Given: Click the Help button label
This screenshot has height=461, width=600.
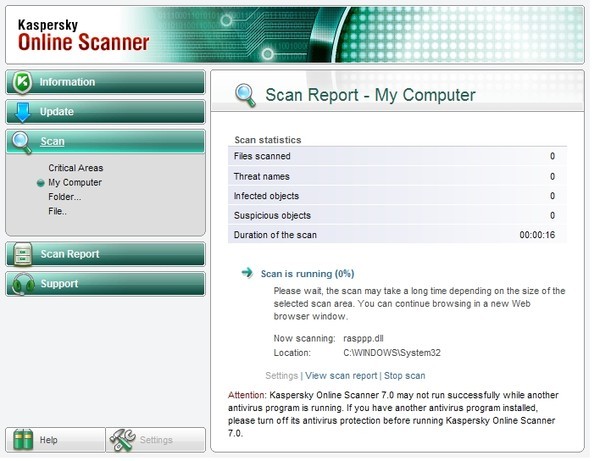Looking at the screenshot, I should (x=49, y=440).
